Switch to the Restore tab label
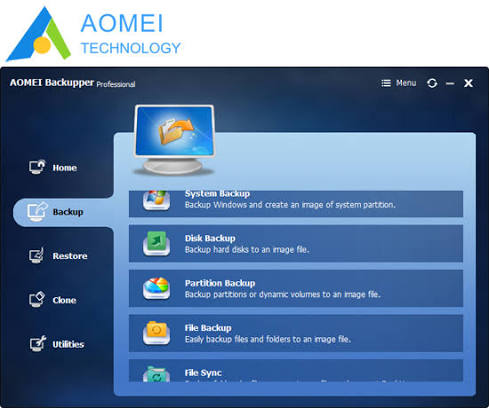This screenshot has width=489, height=408. point(70,256)
